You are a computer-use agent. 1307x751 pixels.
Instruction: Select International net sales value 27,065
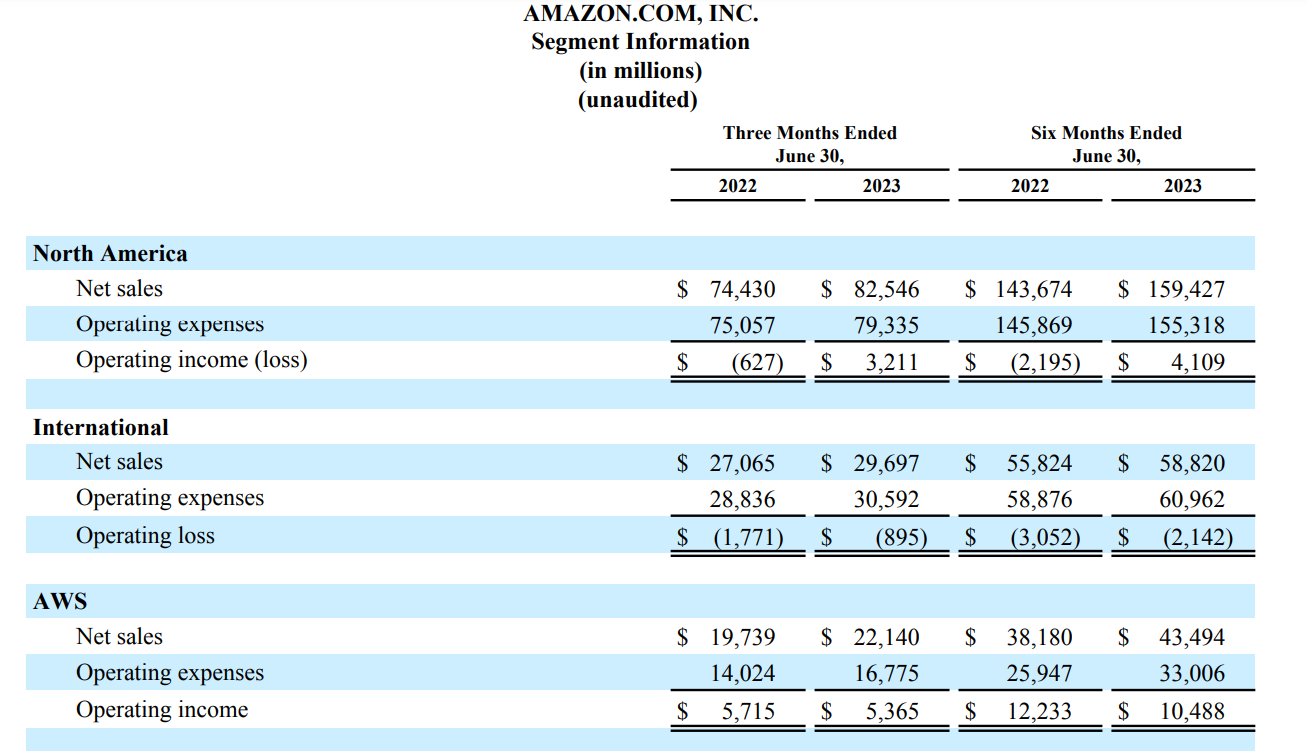click(x=742, y=464)
